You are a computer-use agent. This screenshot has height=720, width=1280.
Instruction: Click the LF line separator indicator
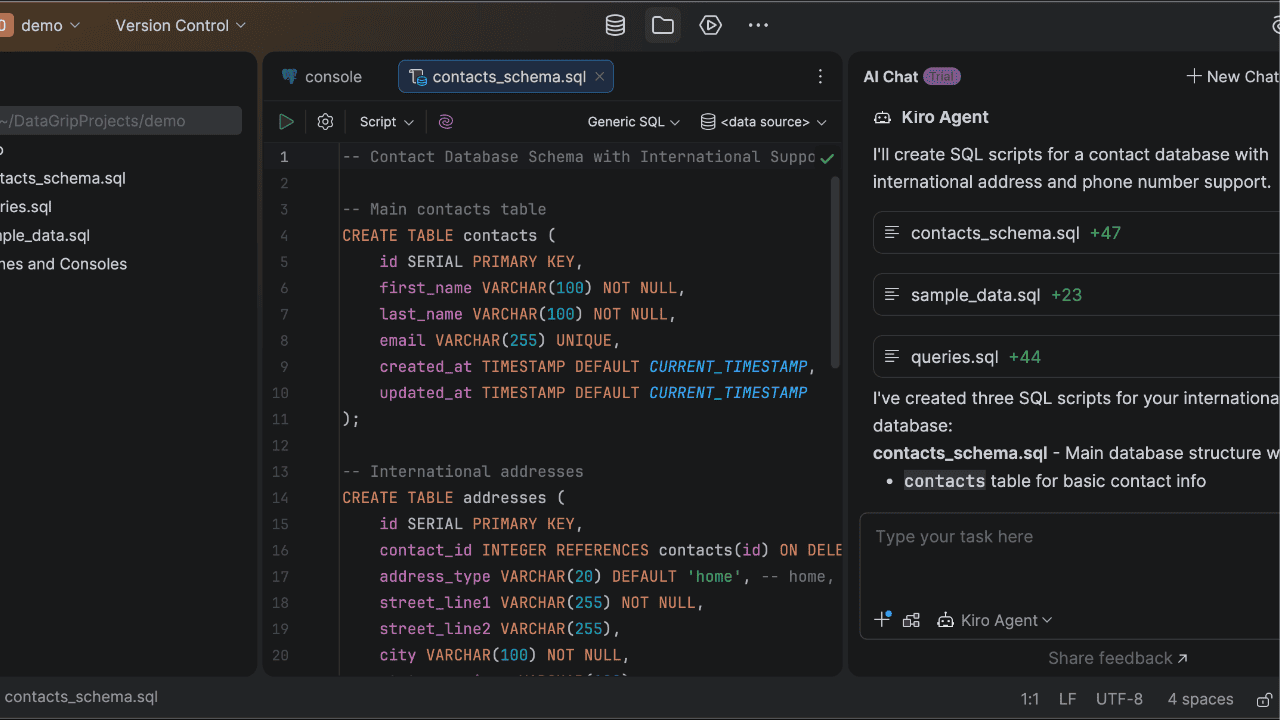coord(1068,699)
